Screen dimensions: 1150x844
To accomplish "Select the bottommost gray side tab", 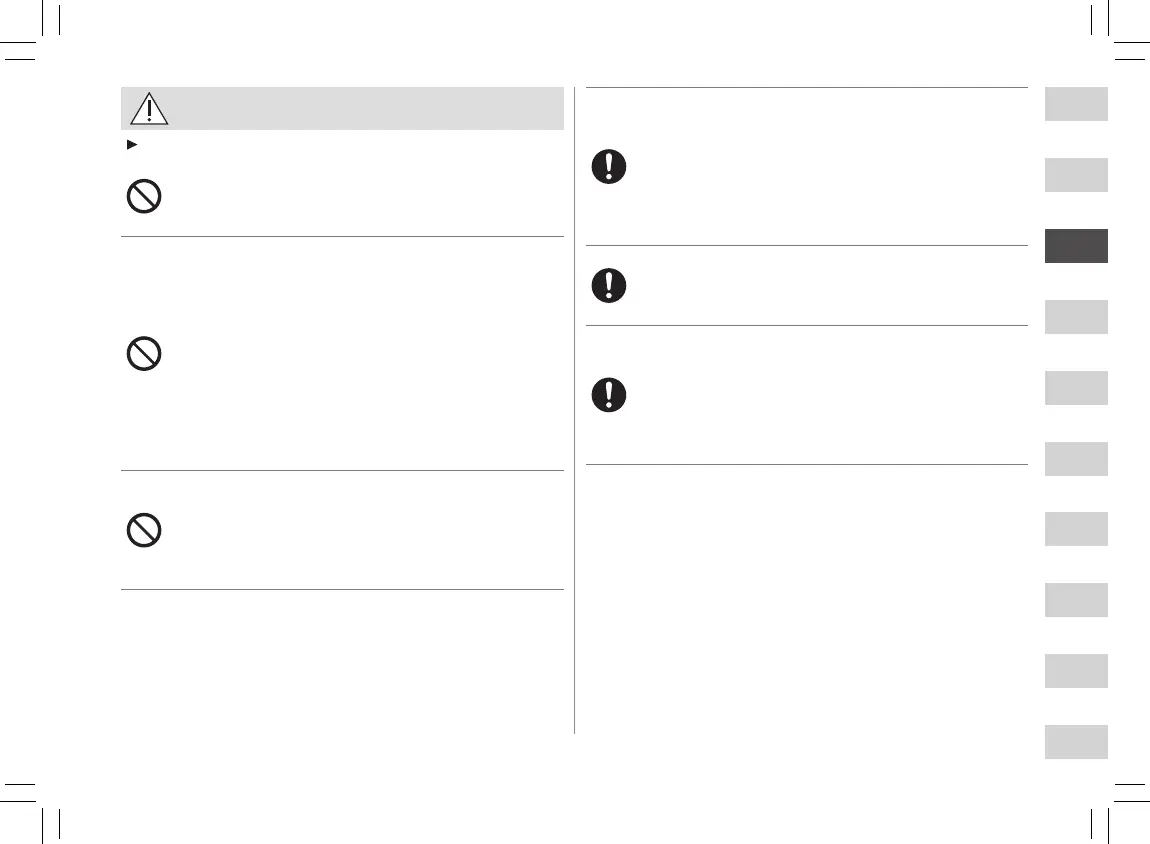I will tap(1076, 742).
